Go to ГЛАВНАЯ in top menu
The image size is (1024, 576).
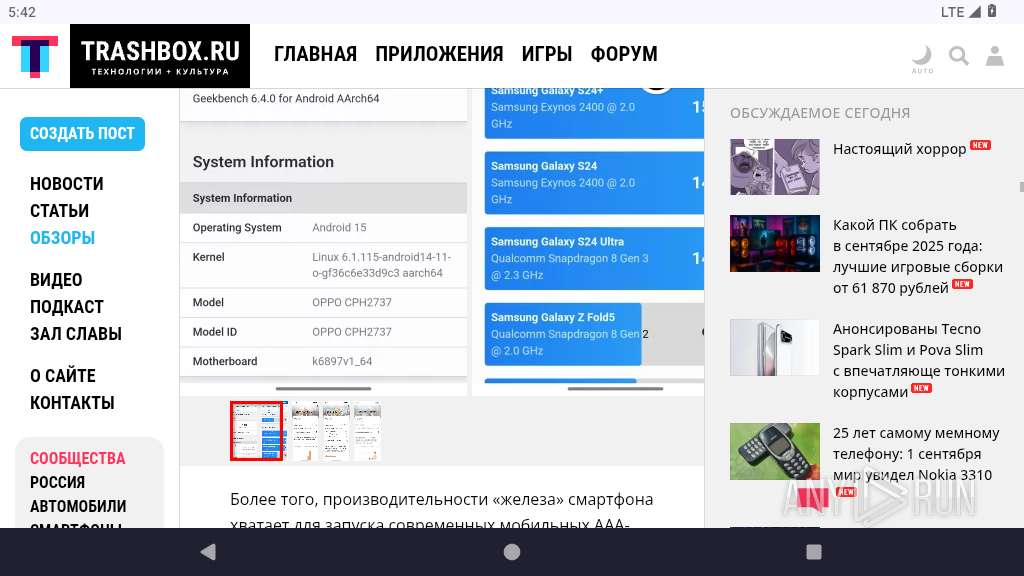coord(315,54)
